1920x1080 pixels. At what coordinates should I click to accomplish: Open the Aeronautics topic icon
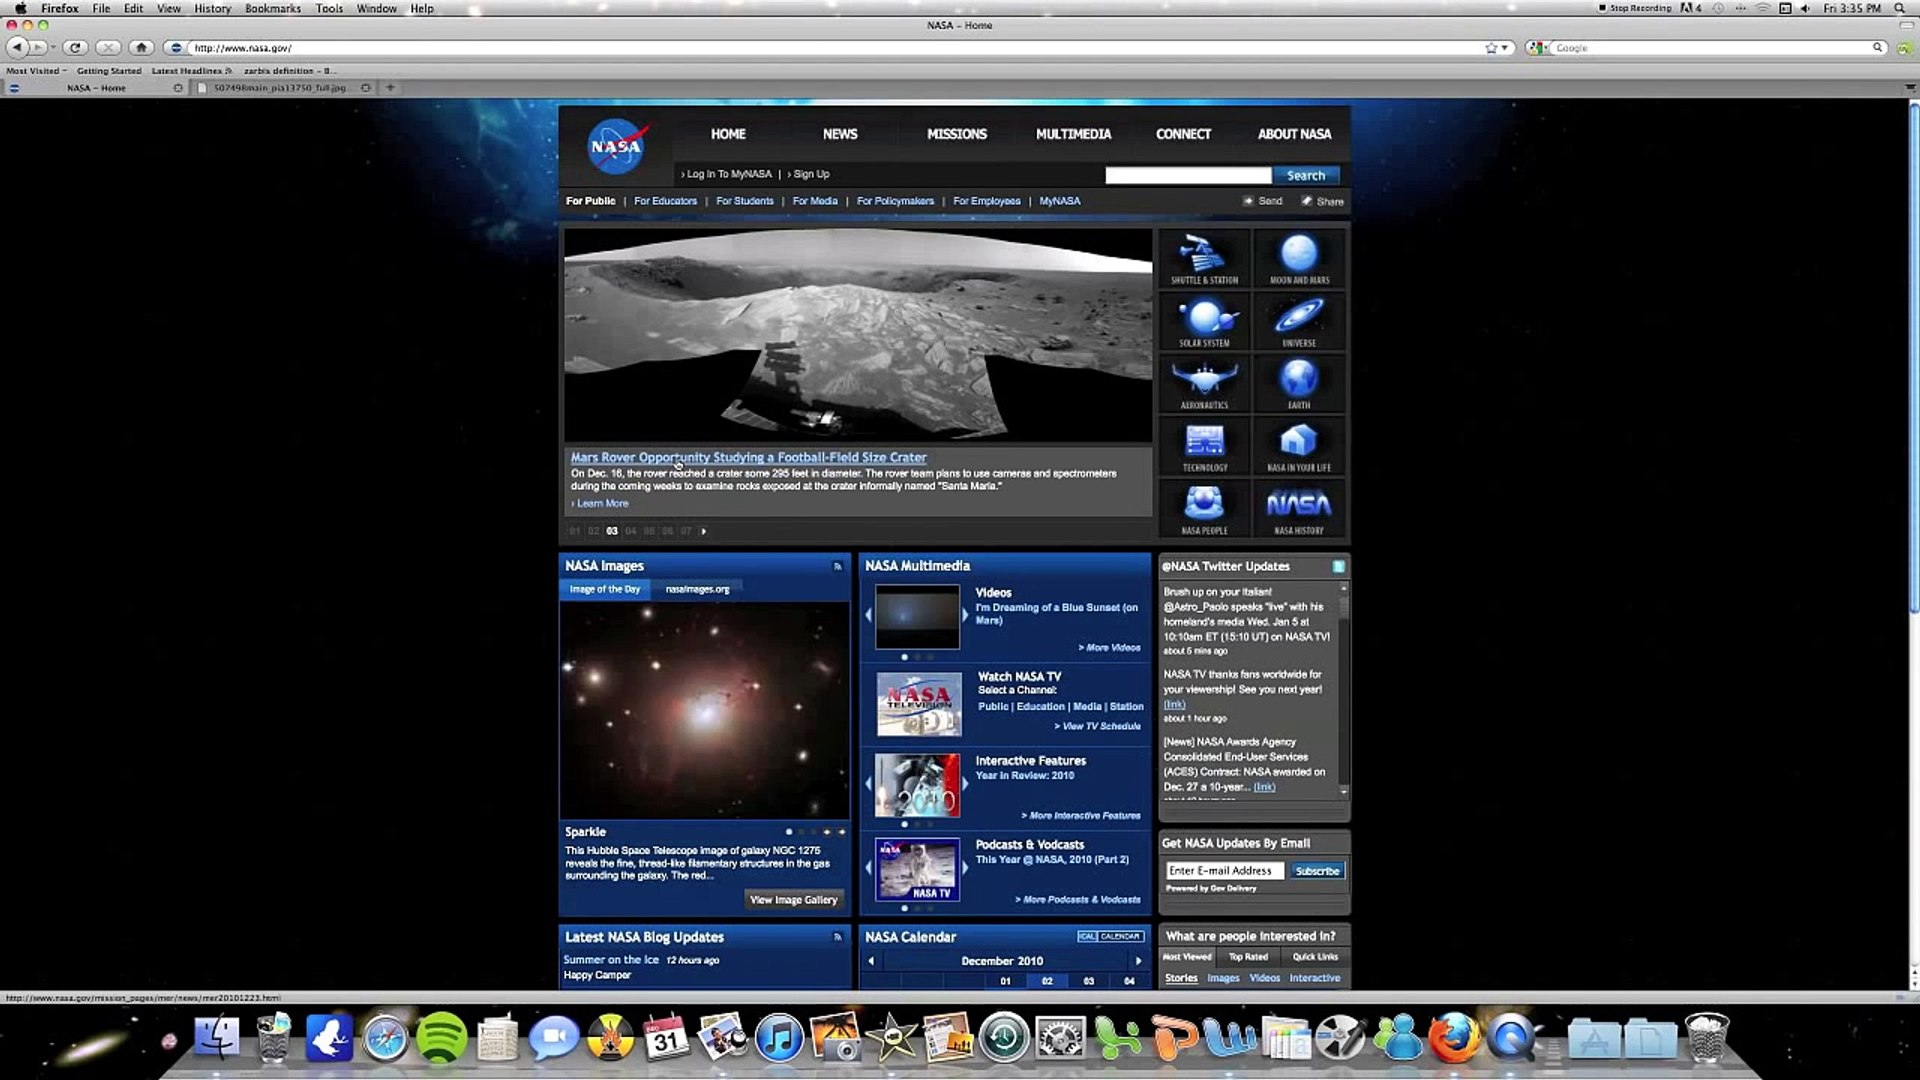coord(1204,384)
